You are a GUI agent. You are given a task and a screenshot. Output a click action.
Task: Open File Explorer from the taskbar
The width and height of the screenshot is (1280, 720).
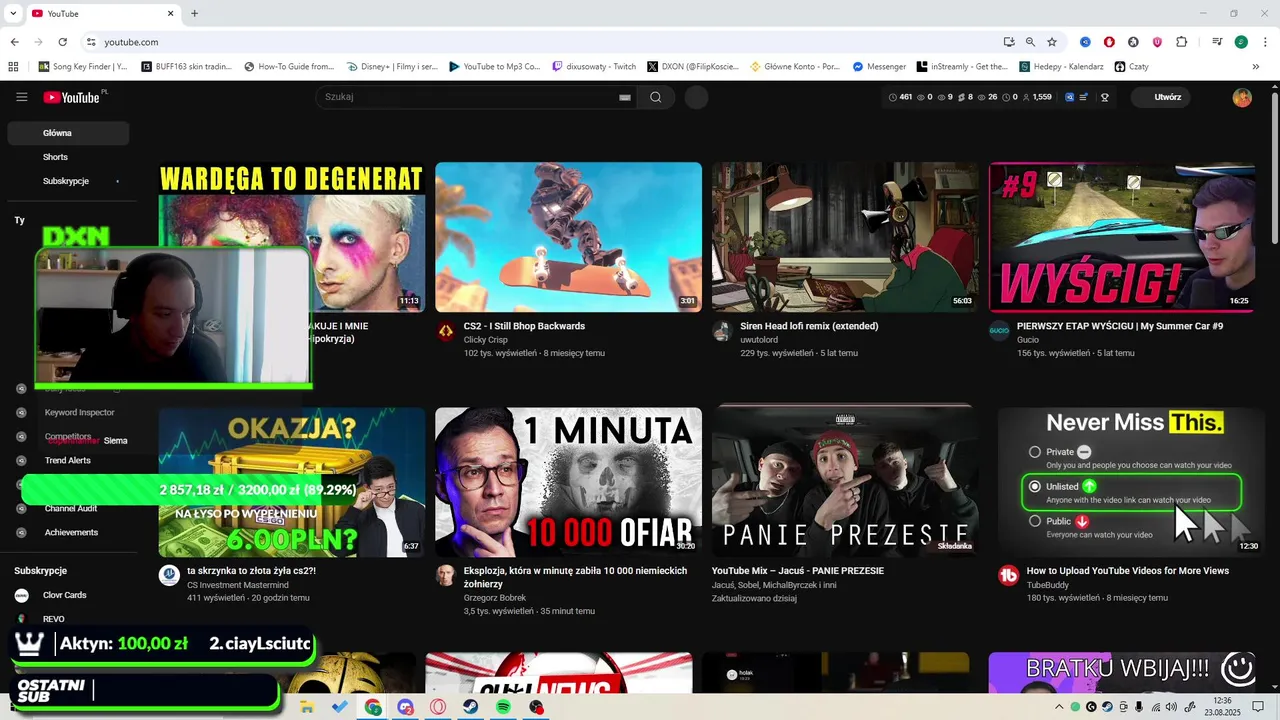(x=307, y=707)
